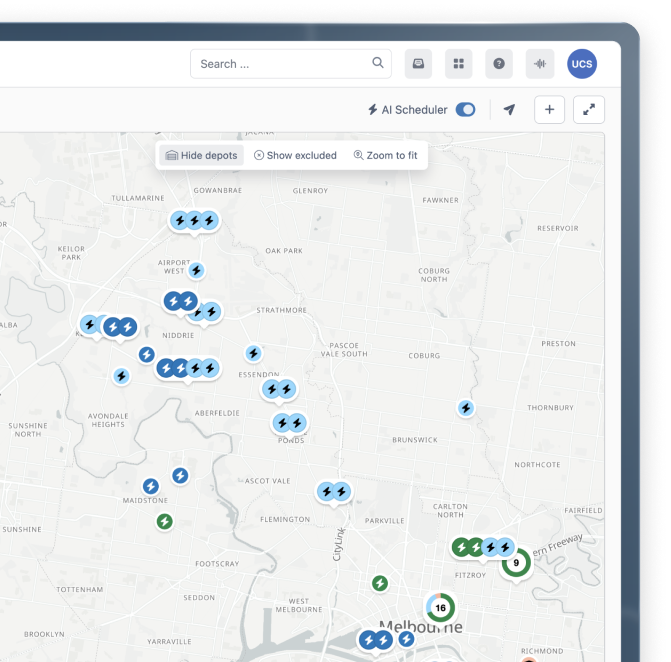Viewport: 671px width, 662px height.
Task: Click the audio waveform icon
Action: (540, 64)
